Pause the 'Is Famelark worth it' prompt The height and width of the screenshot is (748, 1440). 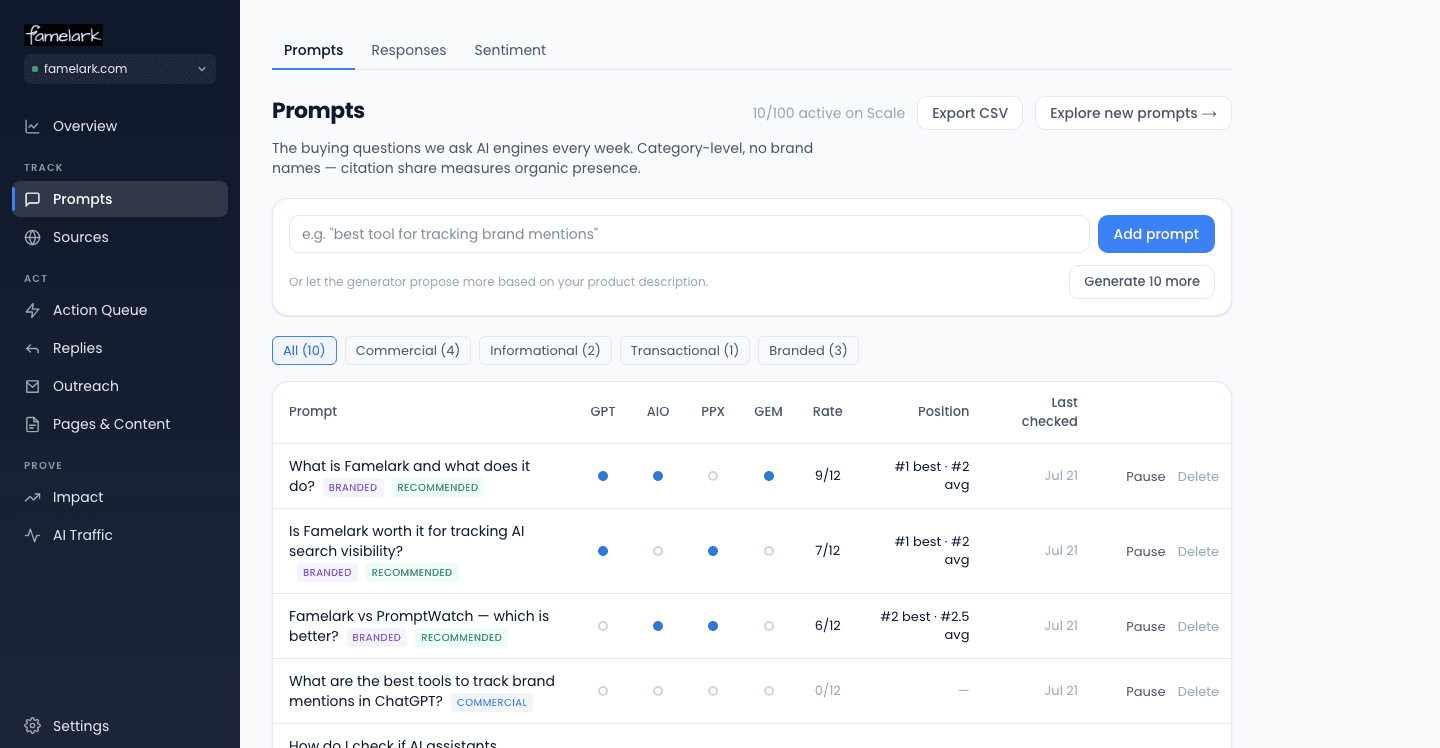click(1145, 551)
